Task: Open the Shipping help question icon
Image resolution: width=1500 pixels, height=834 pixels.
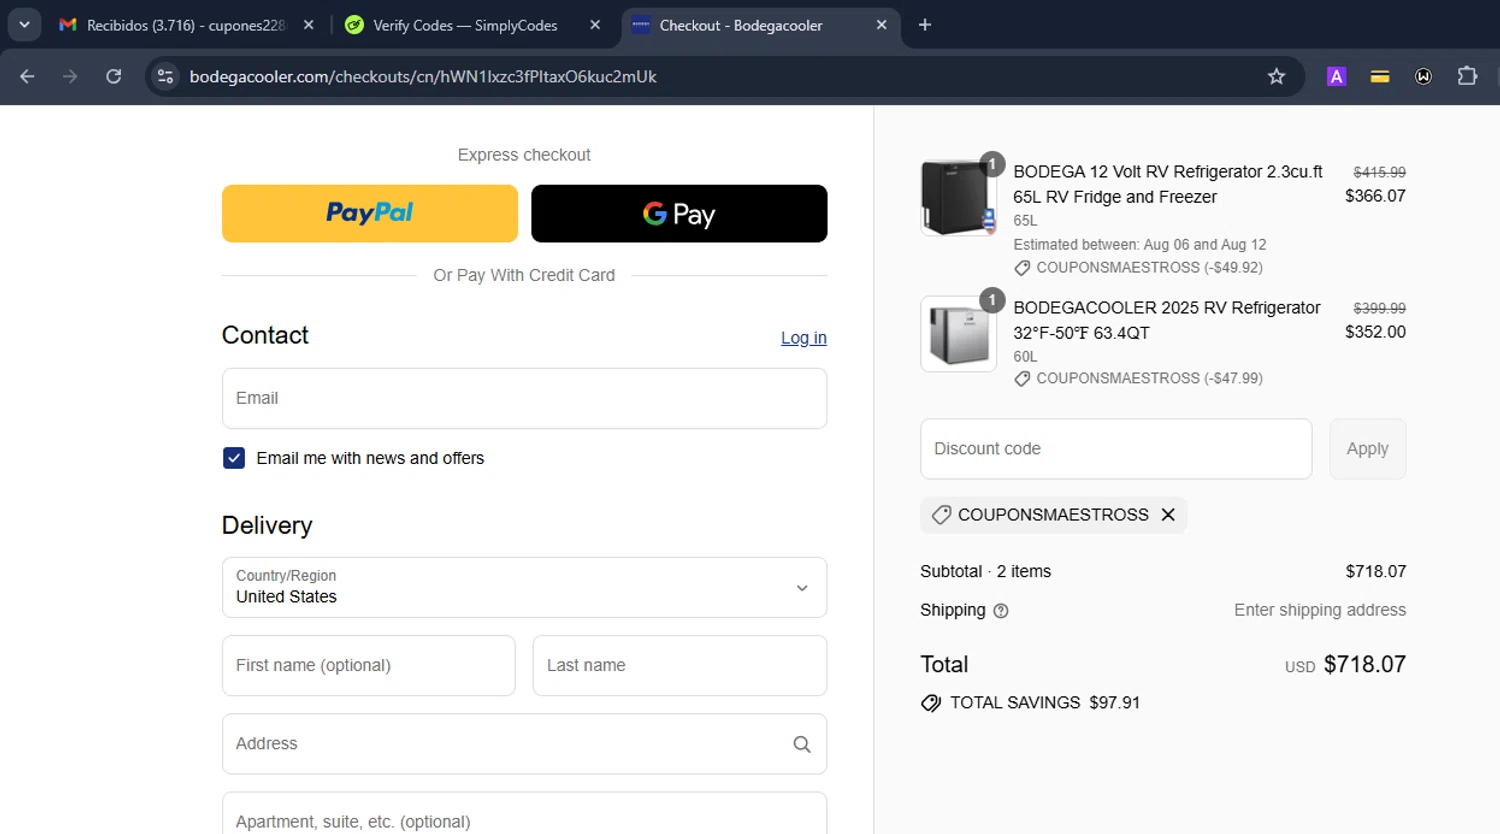Action: pyautogui.click(x=1001, y=611)
